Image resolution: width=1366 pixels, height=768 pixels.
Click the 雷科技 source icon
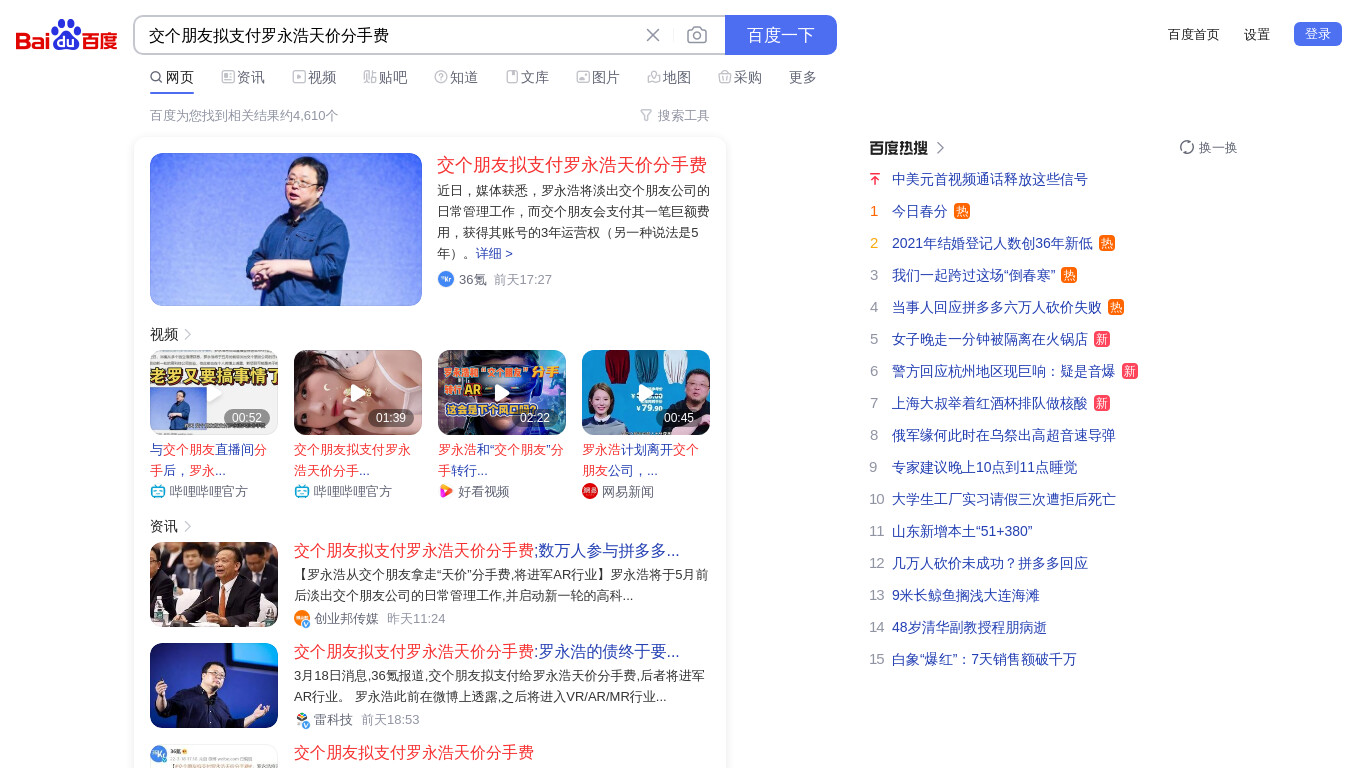point(302,720)
